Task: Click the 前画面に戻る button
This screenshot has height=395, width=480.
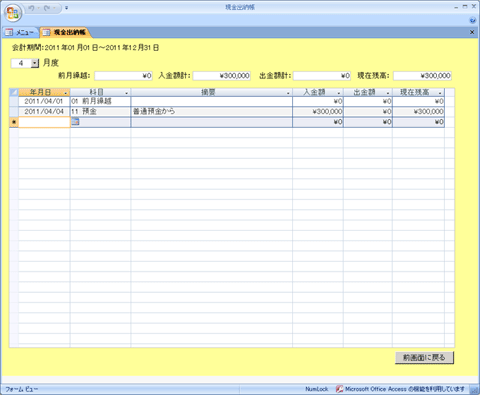Action: [x=424, y=358]
